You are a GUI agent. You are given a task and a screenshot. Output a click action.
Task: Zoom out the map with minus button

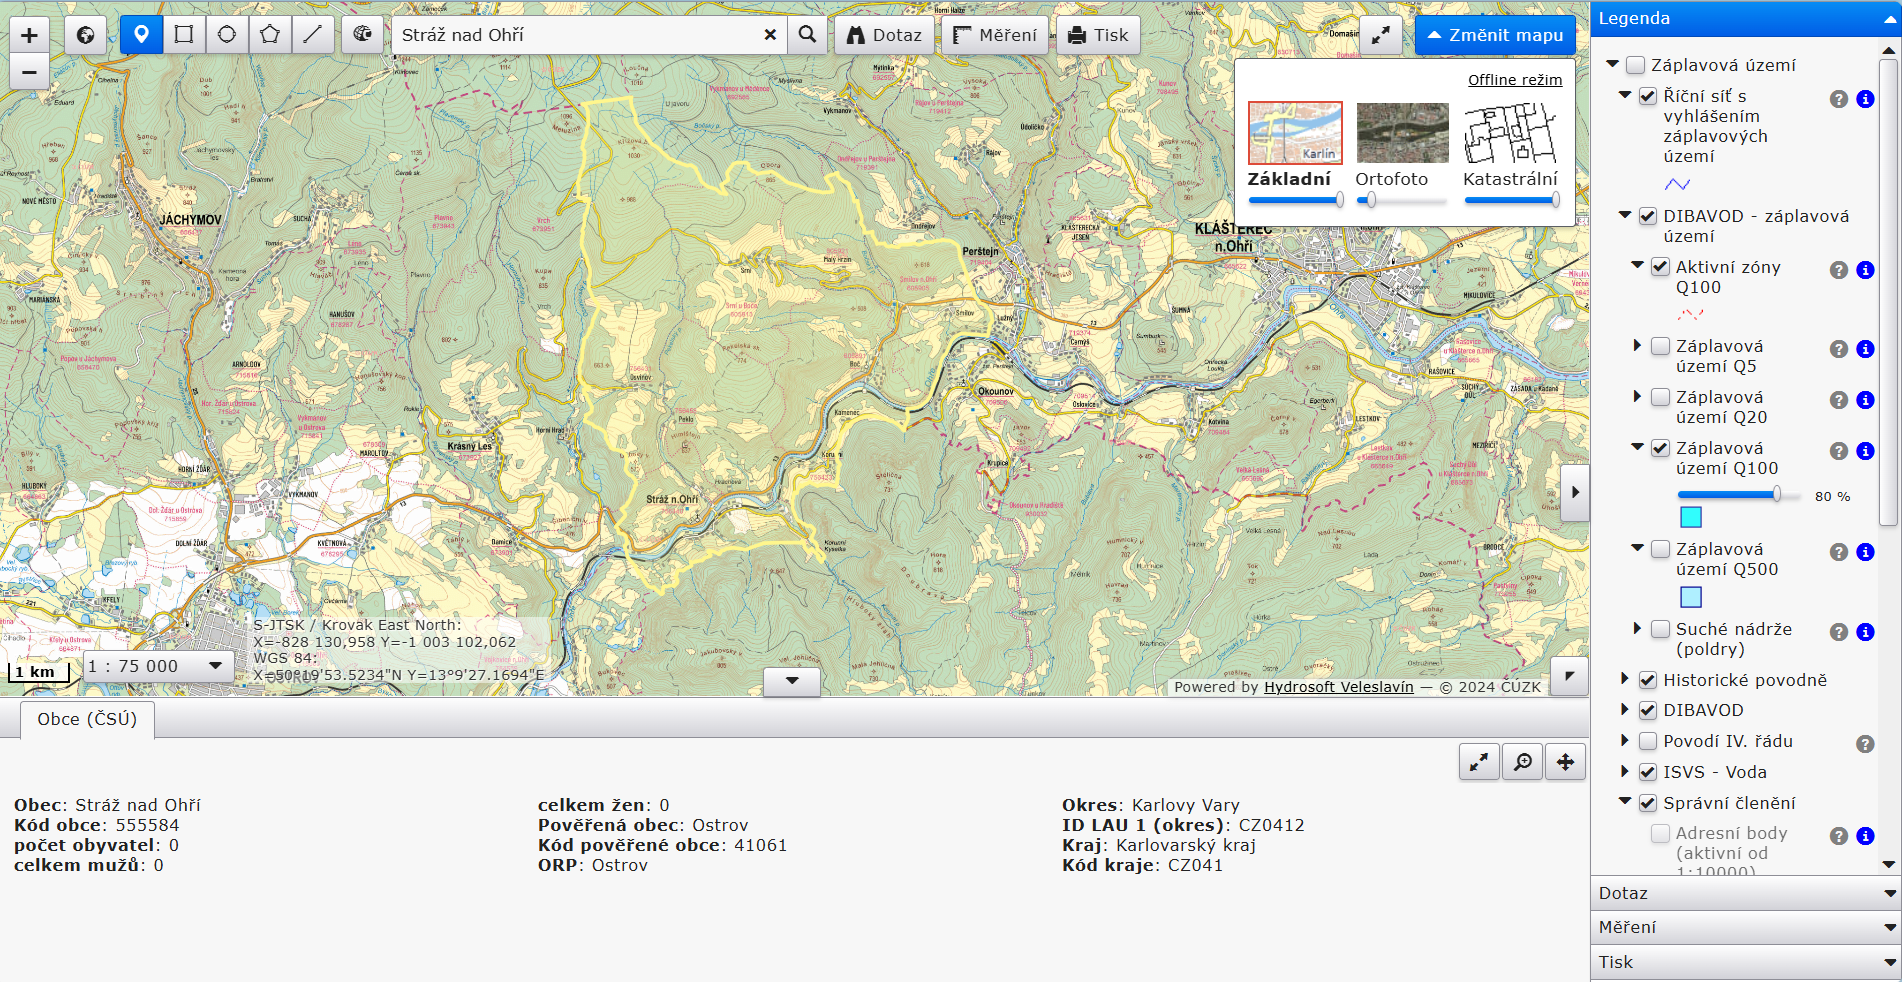(29, 72)
